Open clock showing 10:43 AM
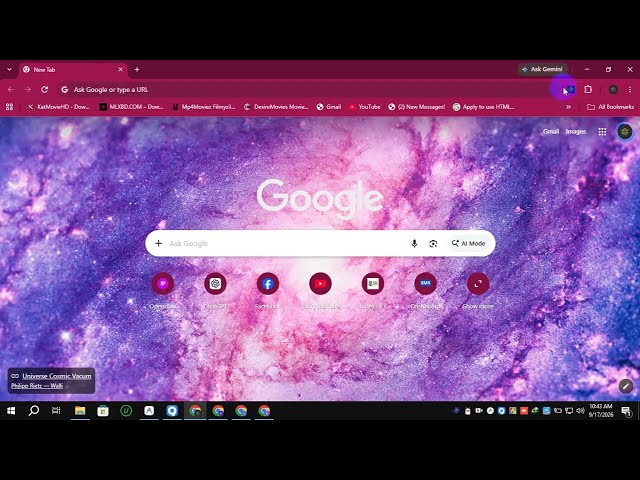The image size is (640, 480). 601,411
